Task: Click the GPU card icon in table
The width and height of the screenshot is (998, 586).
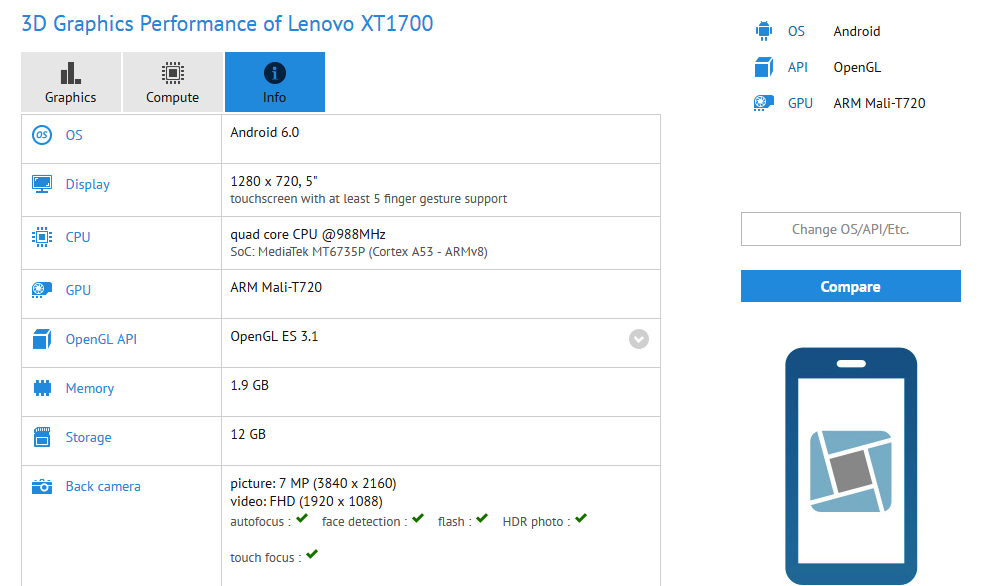Action: (42, 290)
